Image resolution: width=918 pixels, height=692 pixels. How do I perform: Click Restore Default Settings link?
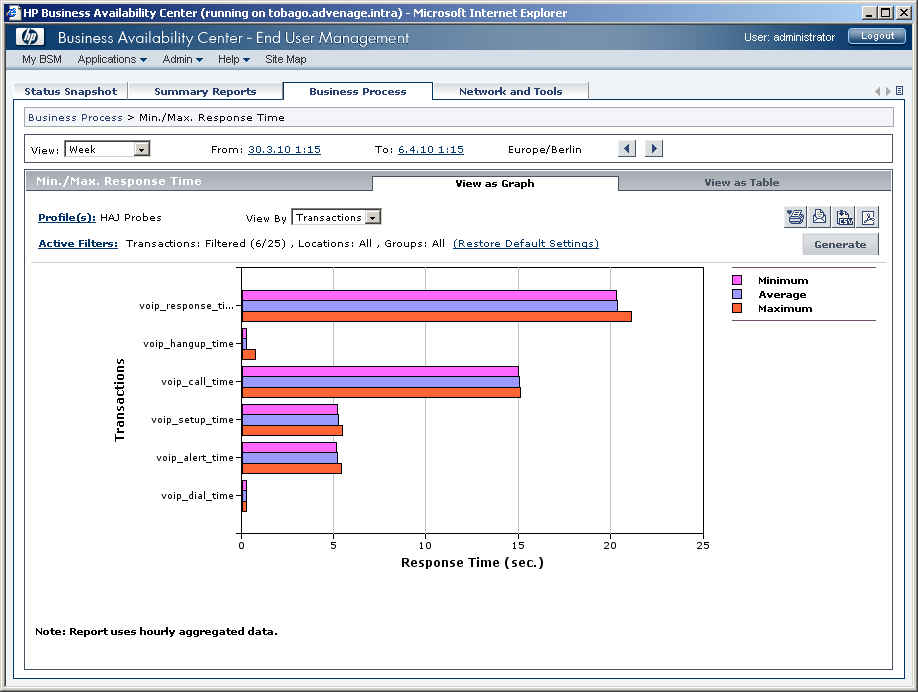tap(526, 244)
